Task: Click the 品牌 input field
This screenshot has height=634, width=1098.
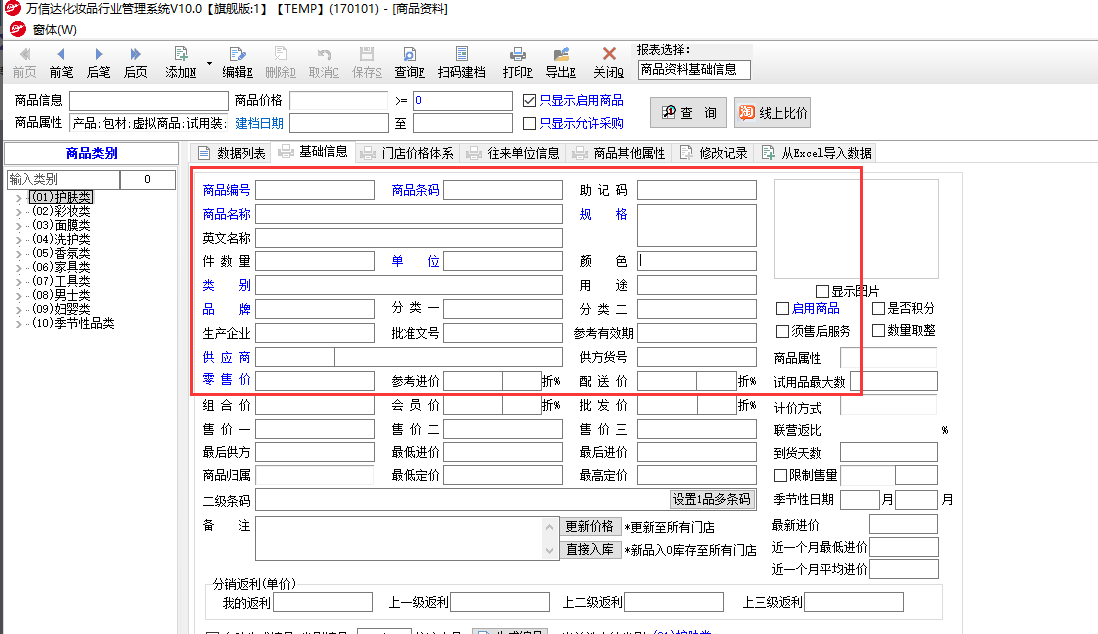Action: pyautogui.click(x=315, y=309)
